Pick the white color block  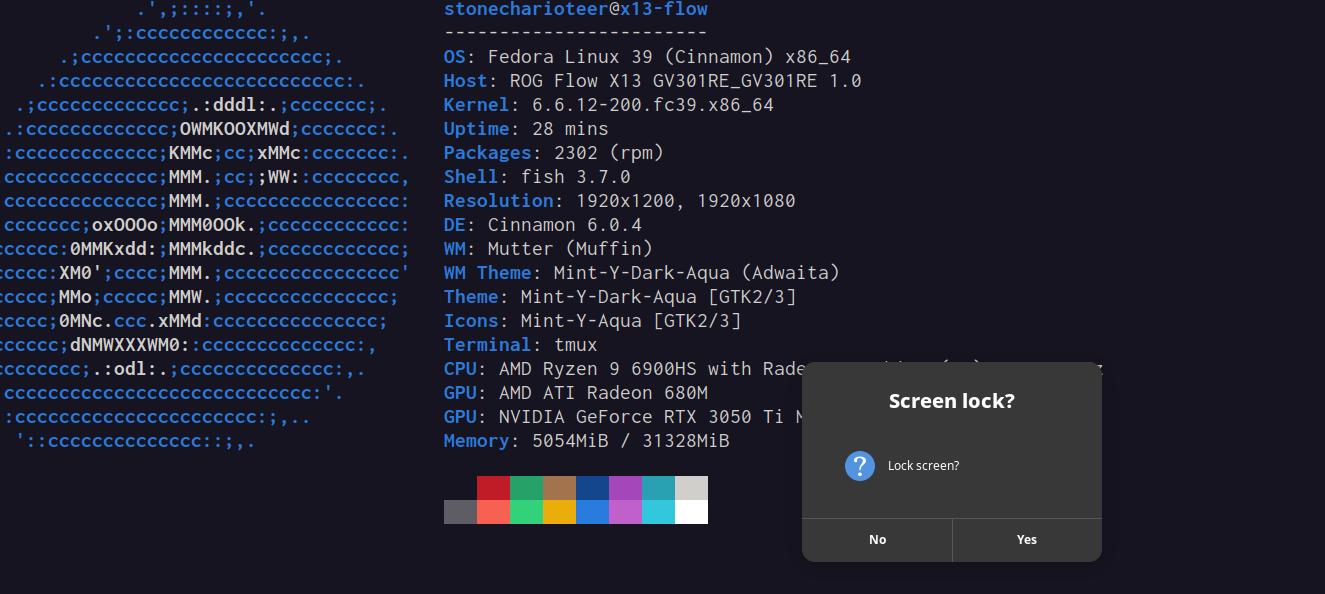(691, 512)
